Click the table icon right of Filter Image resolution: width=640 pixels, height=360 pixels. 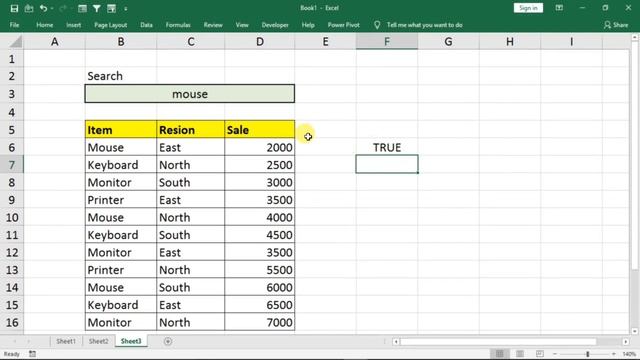pos(111,8)
